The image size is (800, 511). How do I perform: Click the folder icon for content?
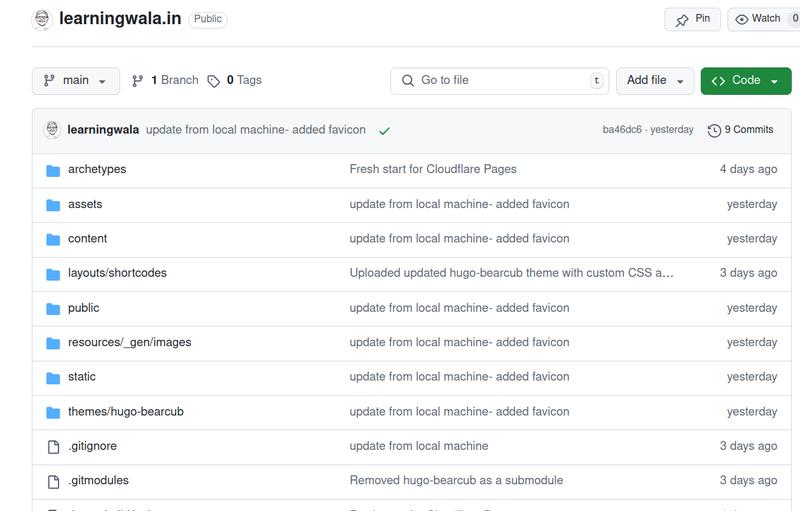(53, 240)
